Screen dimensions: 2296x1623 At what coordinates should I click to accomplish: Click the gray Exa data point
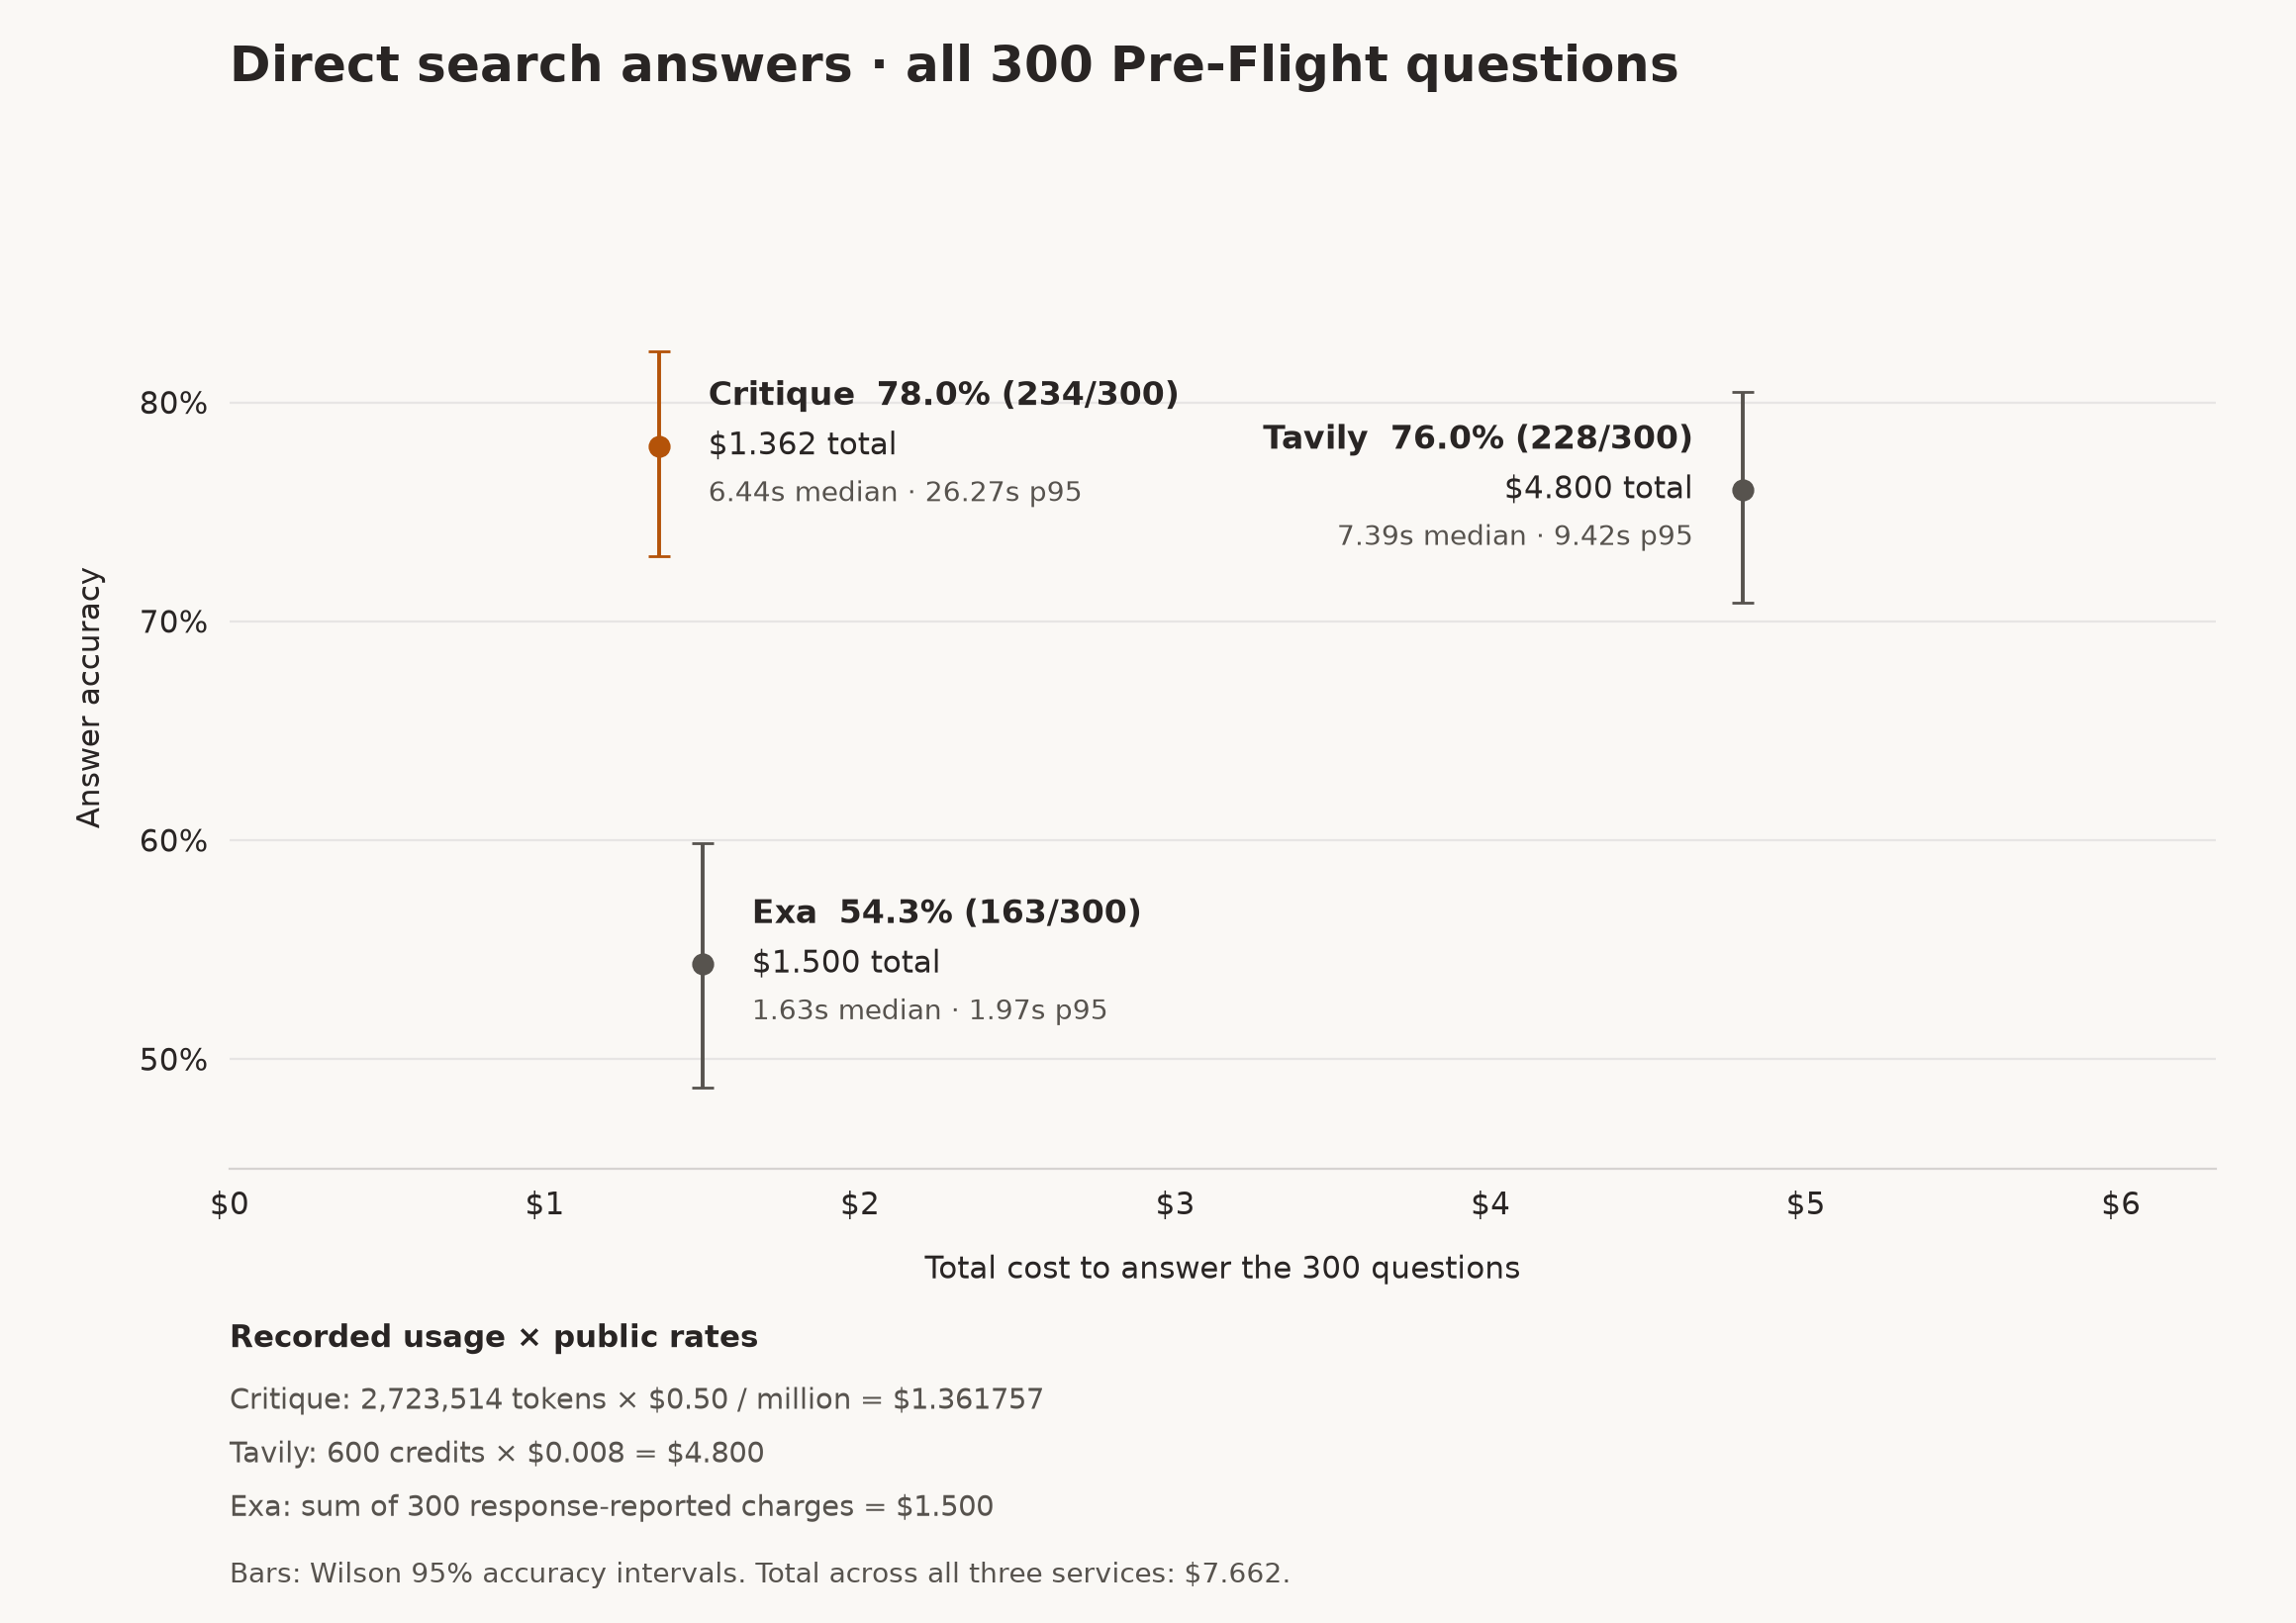tap(703, 964)
